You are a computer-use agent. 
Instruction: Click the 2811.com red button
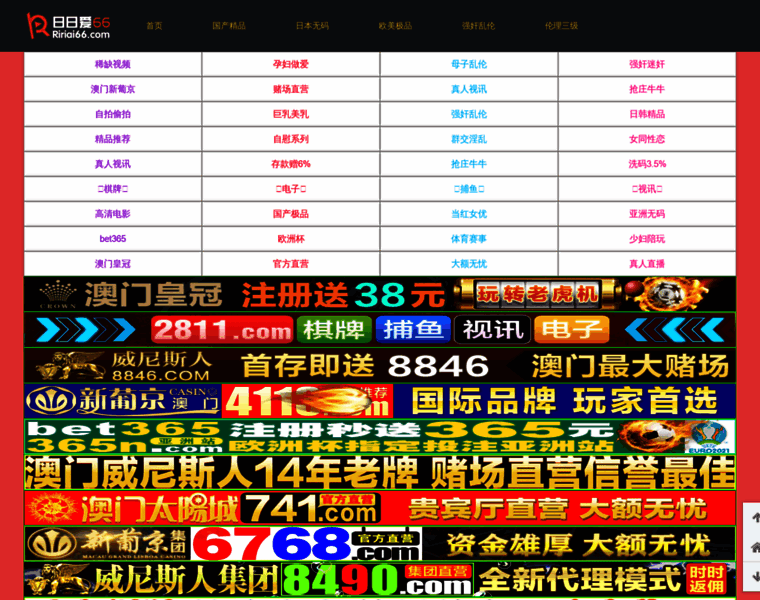pos(222,330)
